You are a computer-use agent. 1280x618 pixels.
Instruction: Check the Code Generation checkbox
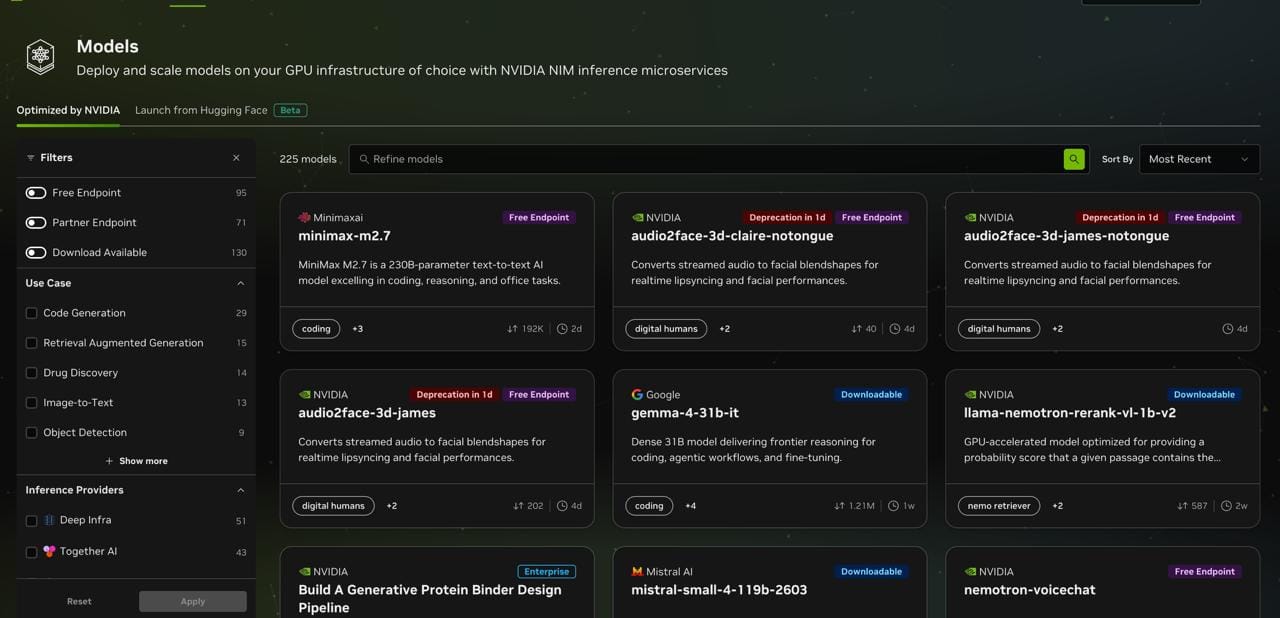(x=31, y=313)
